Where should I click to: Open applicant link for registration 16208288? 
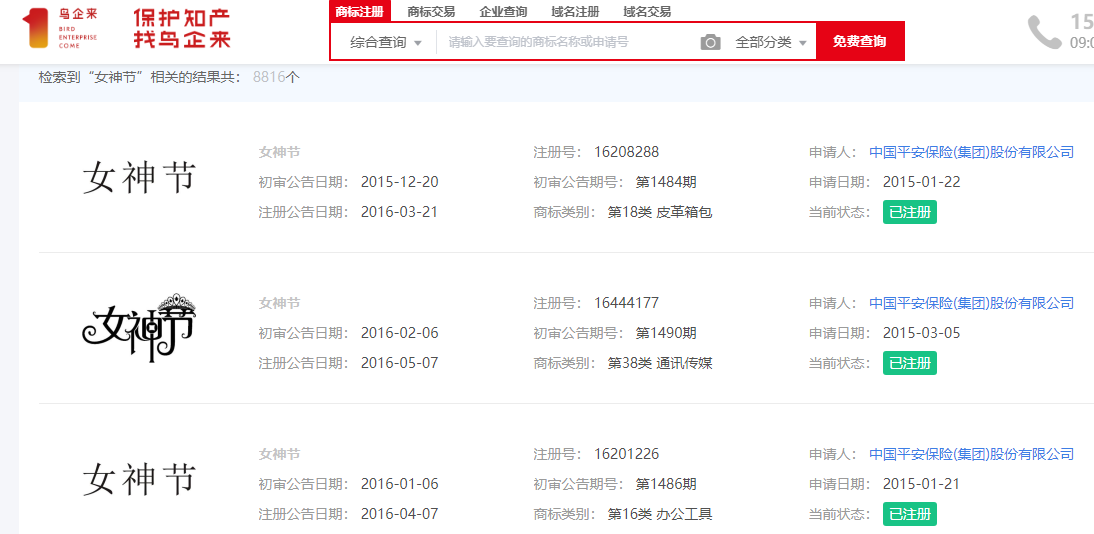[971, 152]
